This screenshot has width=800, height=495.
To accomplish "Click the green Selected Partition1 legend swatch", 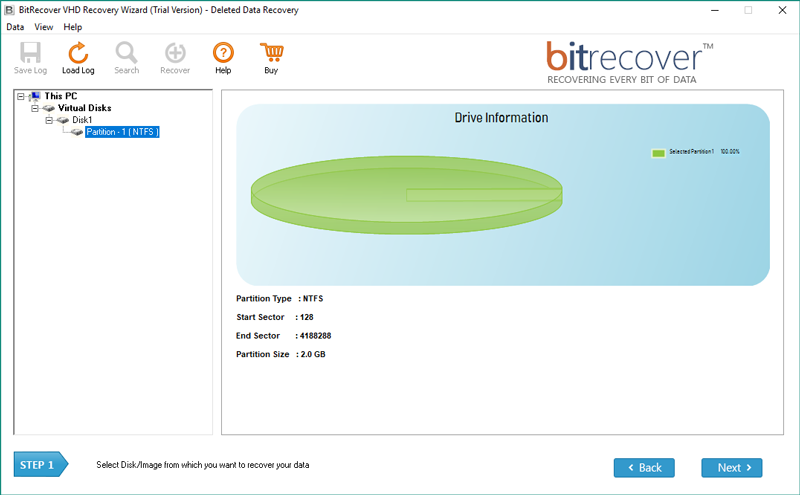I will tap(658, 153).
